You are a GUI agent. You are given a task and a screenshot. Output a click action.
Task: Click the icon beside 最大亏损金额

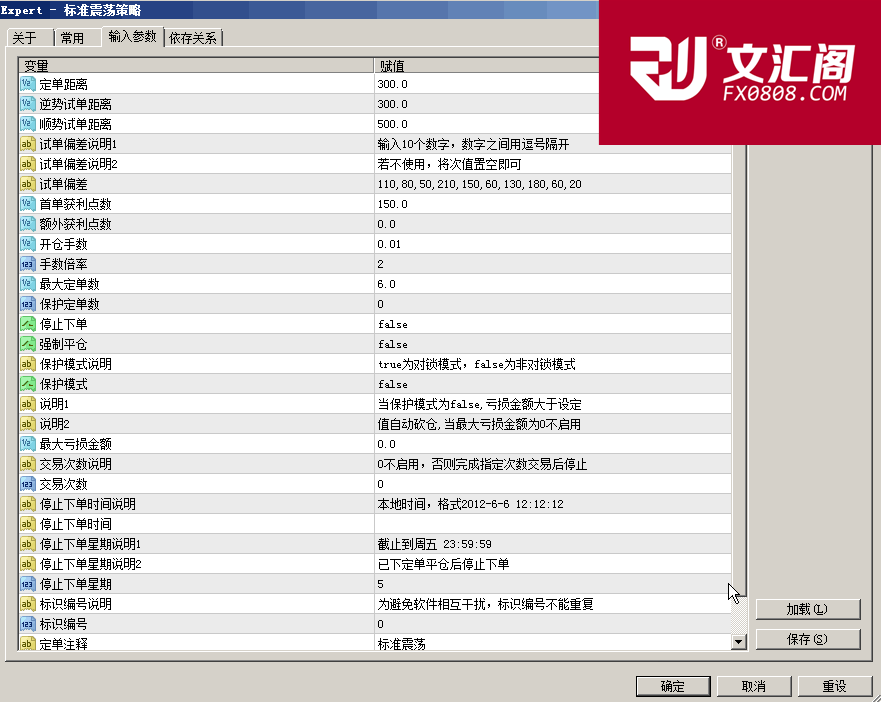[x=28, y=444]
